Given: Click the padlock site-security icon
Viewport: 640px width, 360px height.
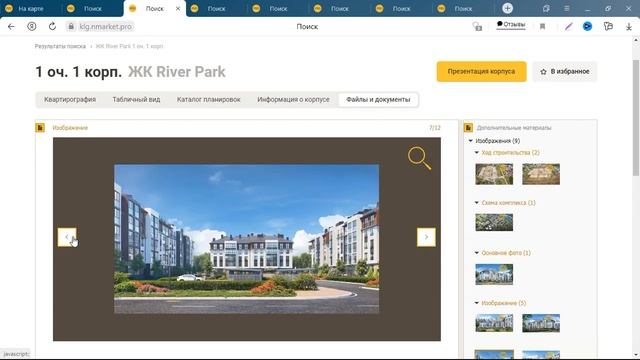Looking at the screenshot, I should pyautogui.click(x=71, y=27).
